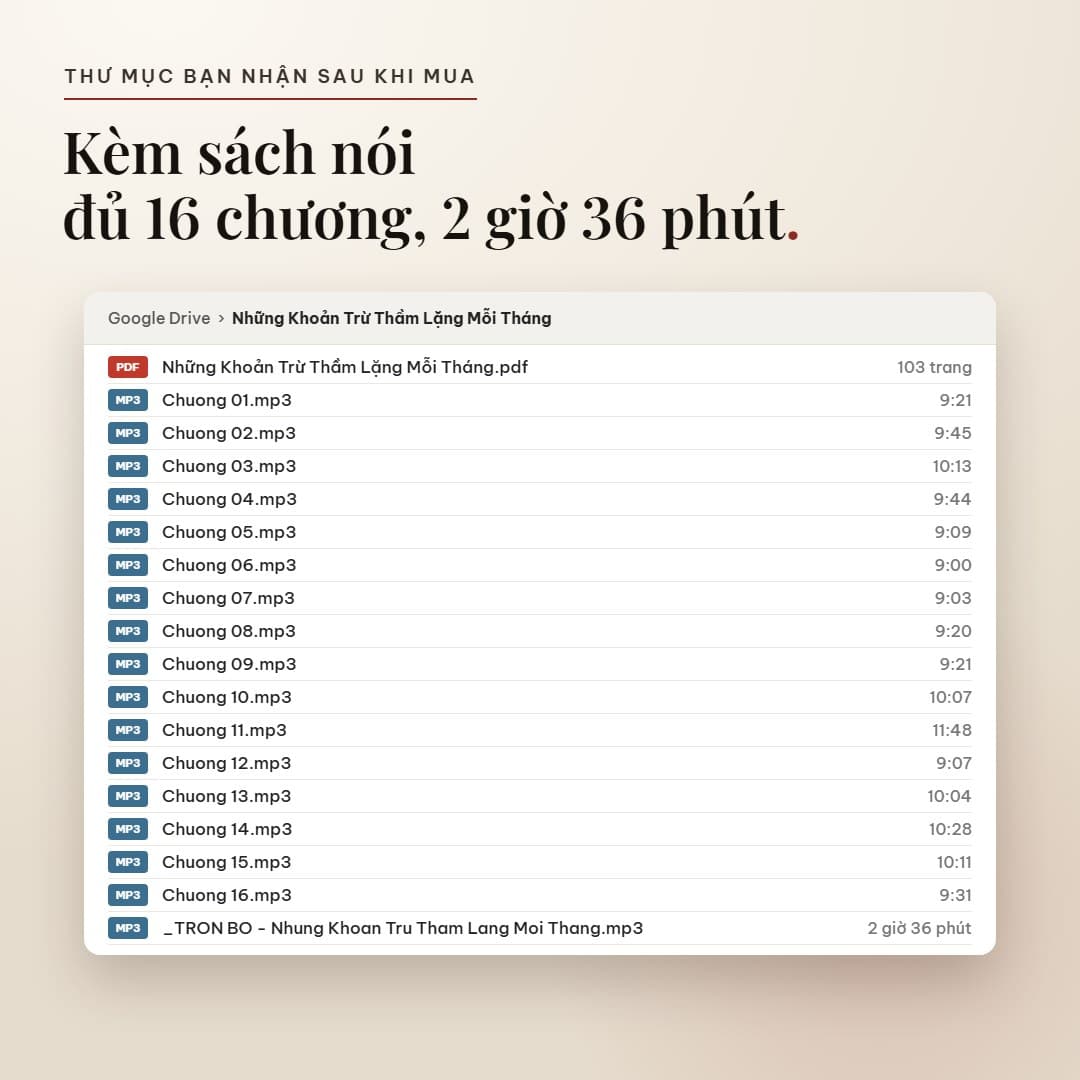Screen dimensions: 1080x1080
Task: Click the MP3 icon beside Chuong 04.mp3
Action: click(127, 499)
